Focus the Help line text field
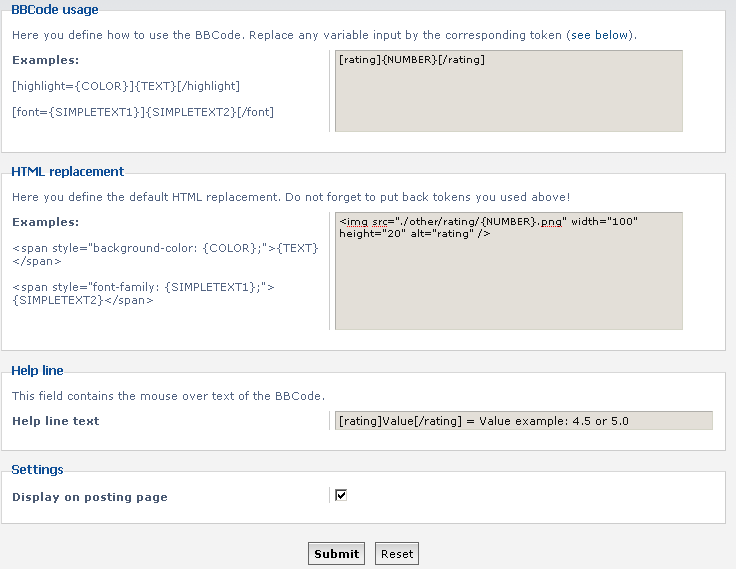 pos(524,421)
